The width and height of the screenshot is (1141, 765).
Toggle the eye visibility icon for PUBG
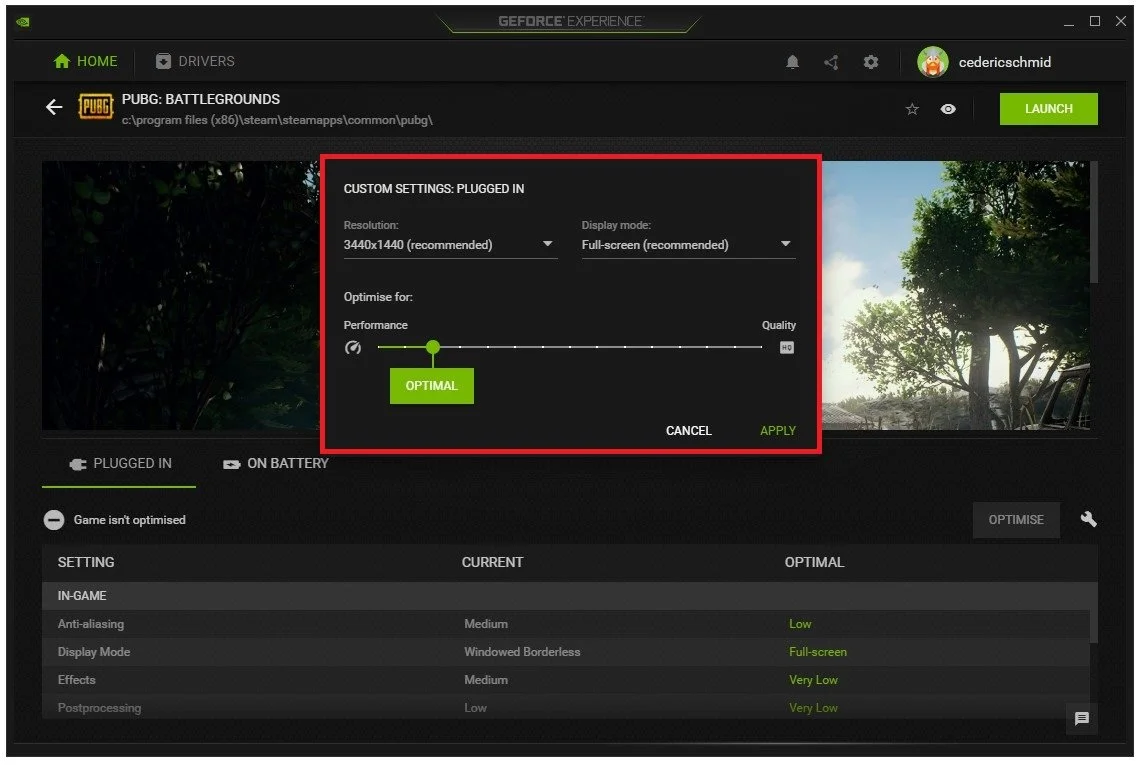(947, 109)
